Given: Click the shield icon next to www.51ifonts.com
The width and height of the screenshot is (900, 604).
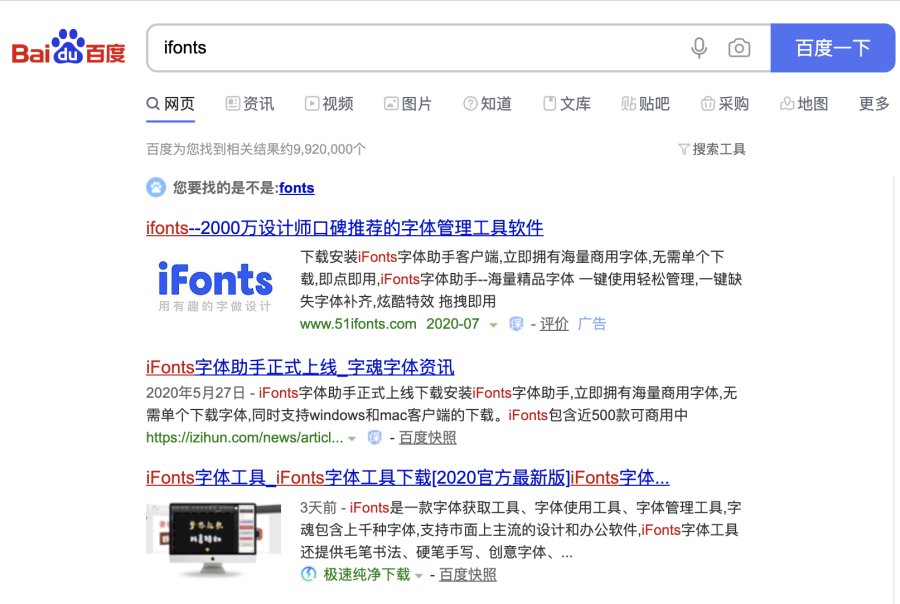Looking at the screenshot, I should (x=516, y=324).
